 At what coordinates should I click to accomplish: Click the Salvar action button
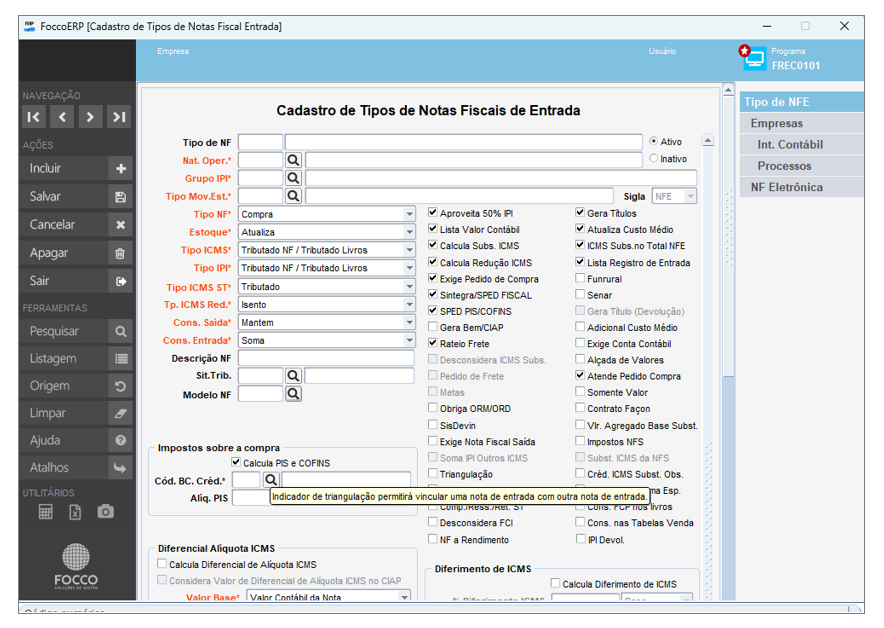tap(76, 197)
